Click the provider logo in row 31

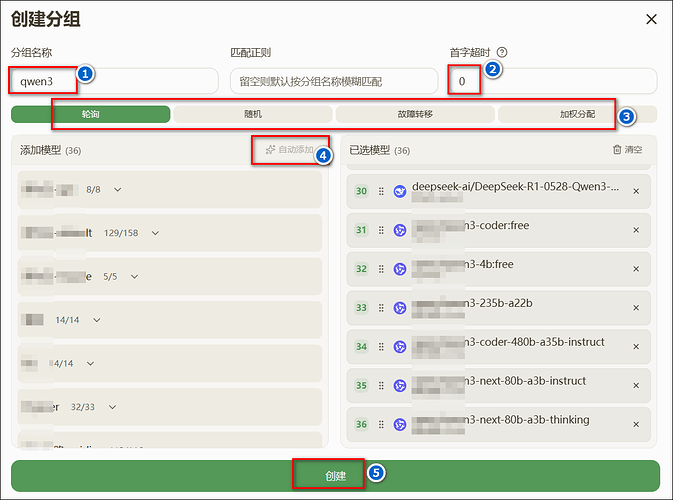[400, 230]
